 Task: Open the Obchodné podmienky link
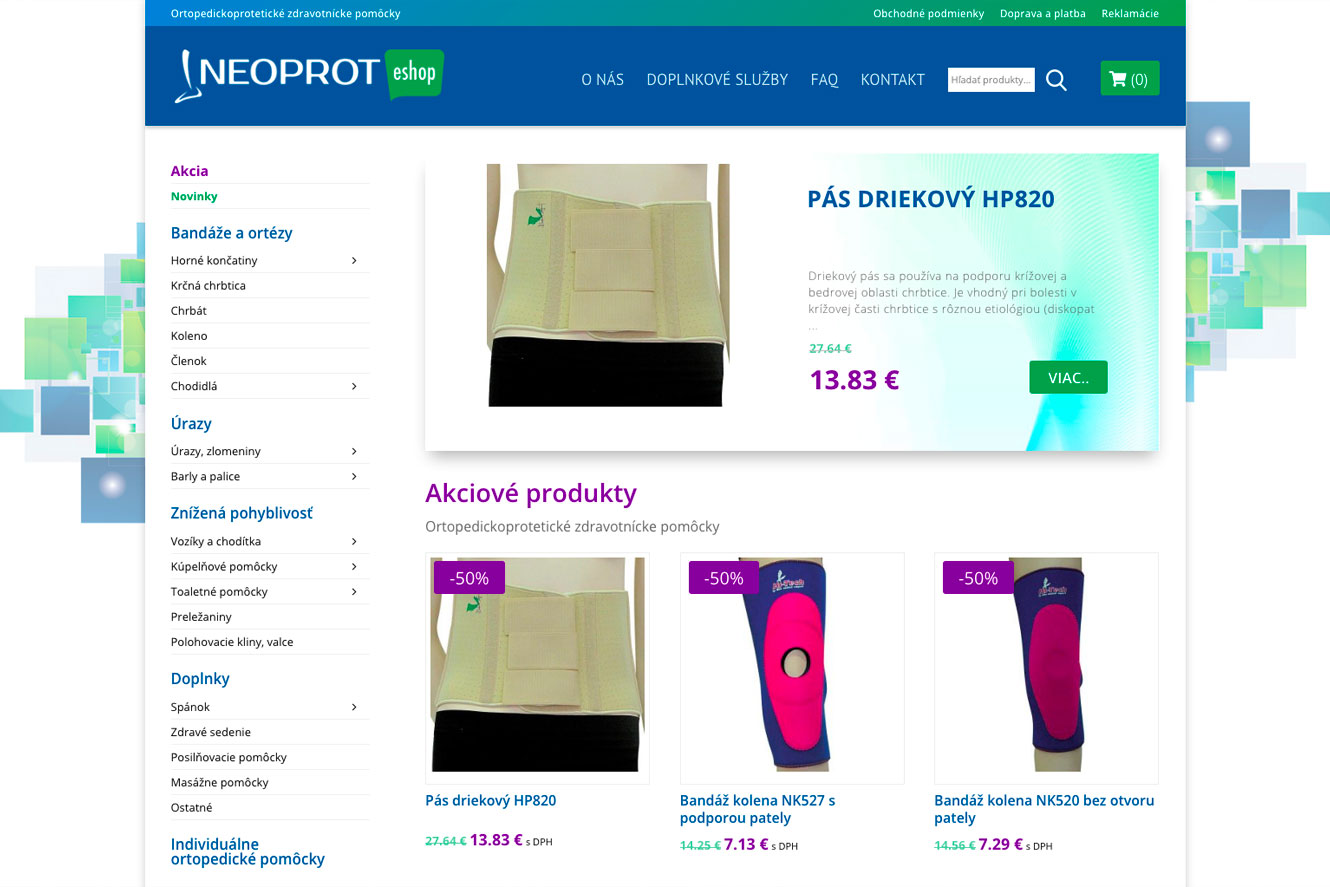tap(928, 14)
